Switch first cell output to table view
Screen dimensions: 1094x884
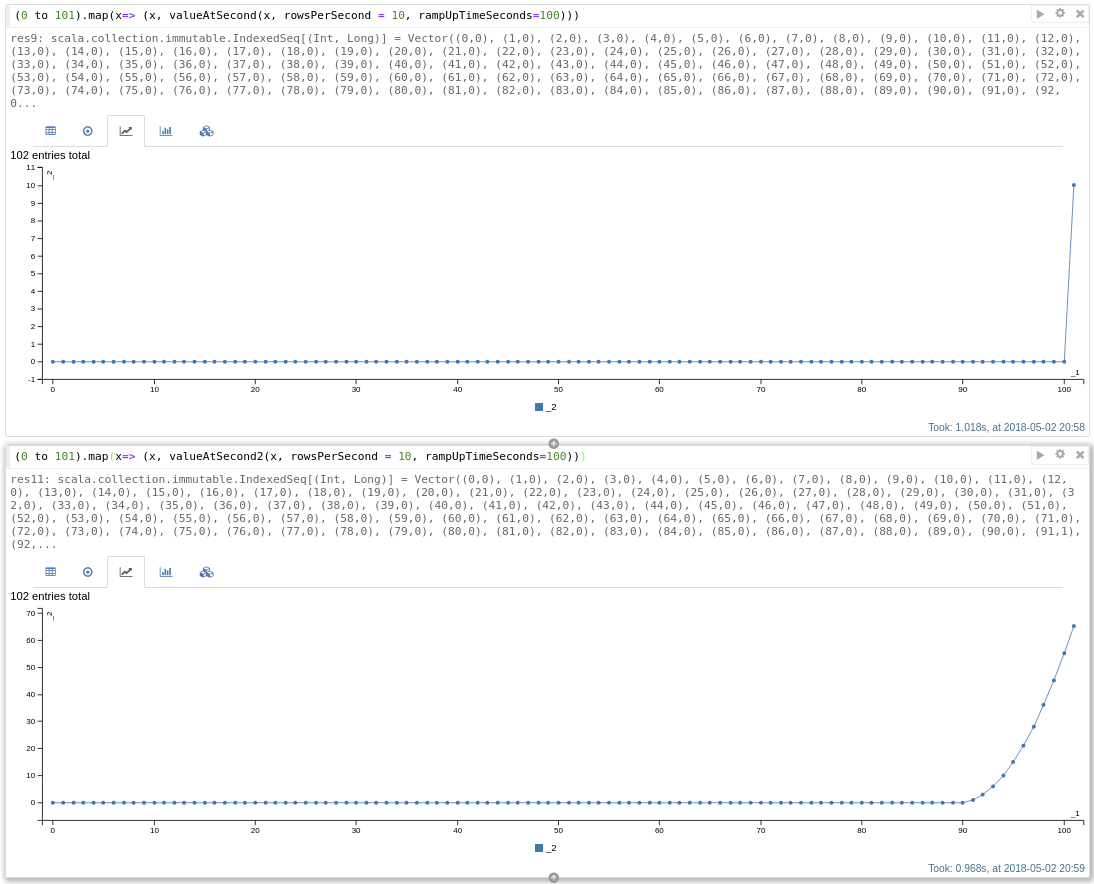click(x=51, y=130)
